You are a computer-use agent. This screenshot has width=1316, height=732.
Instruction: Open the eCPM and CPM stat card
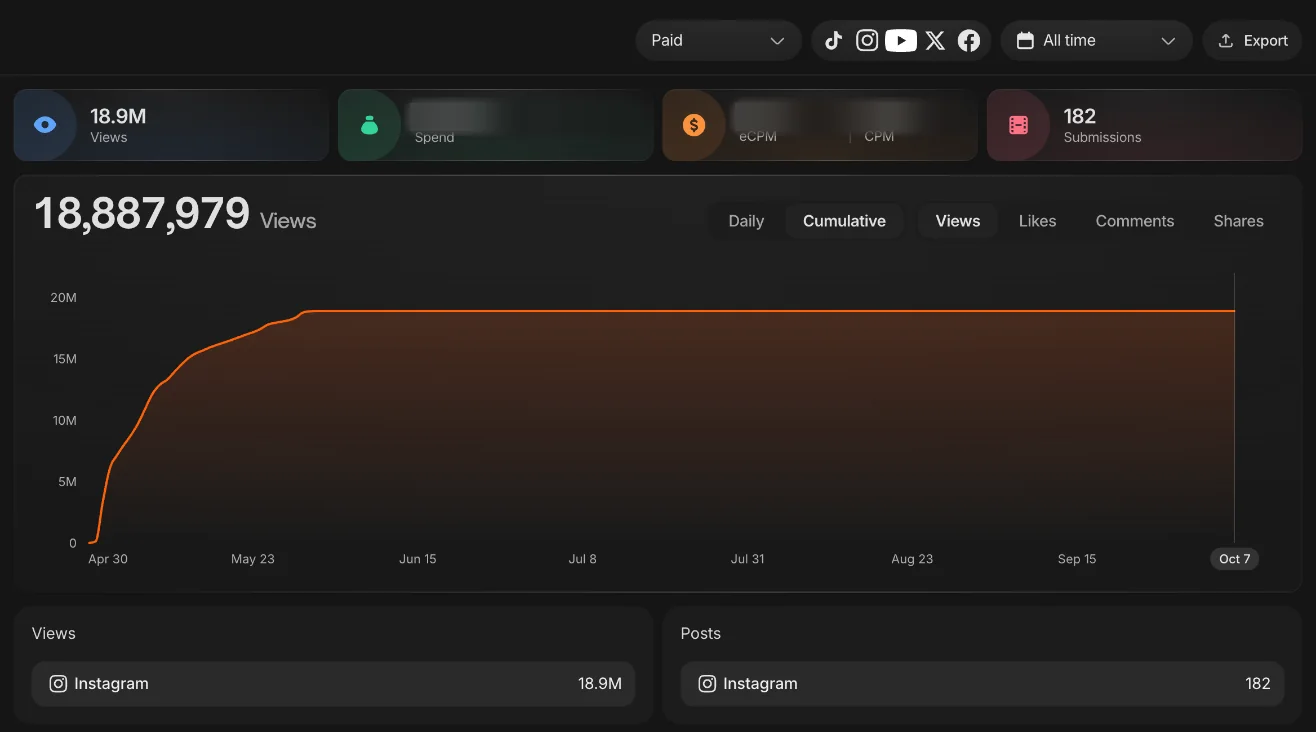820,125
